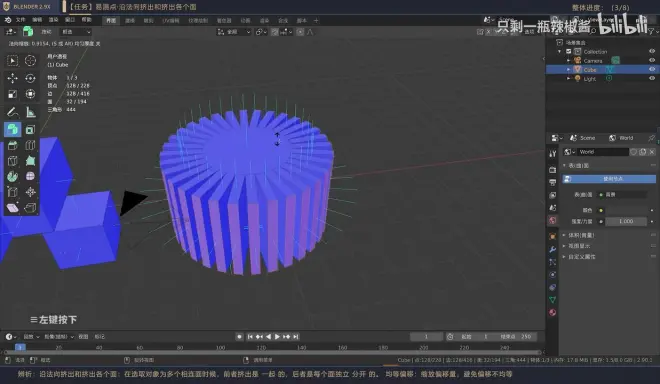The width and height of the screenshot is (660, 384).
Task: Select the Bevel tool
Action: click(x=12, y=146)
